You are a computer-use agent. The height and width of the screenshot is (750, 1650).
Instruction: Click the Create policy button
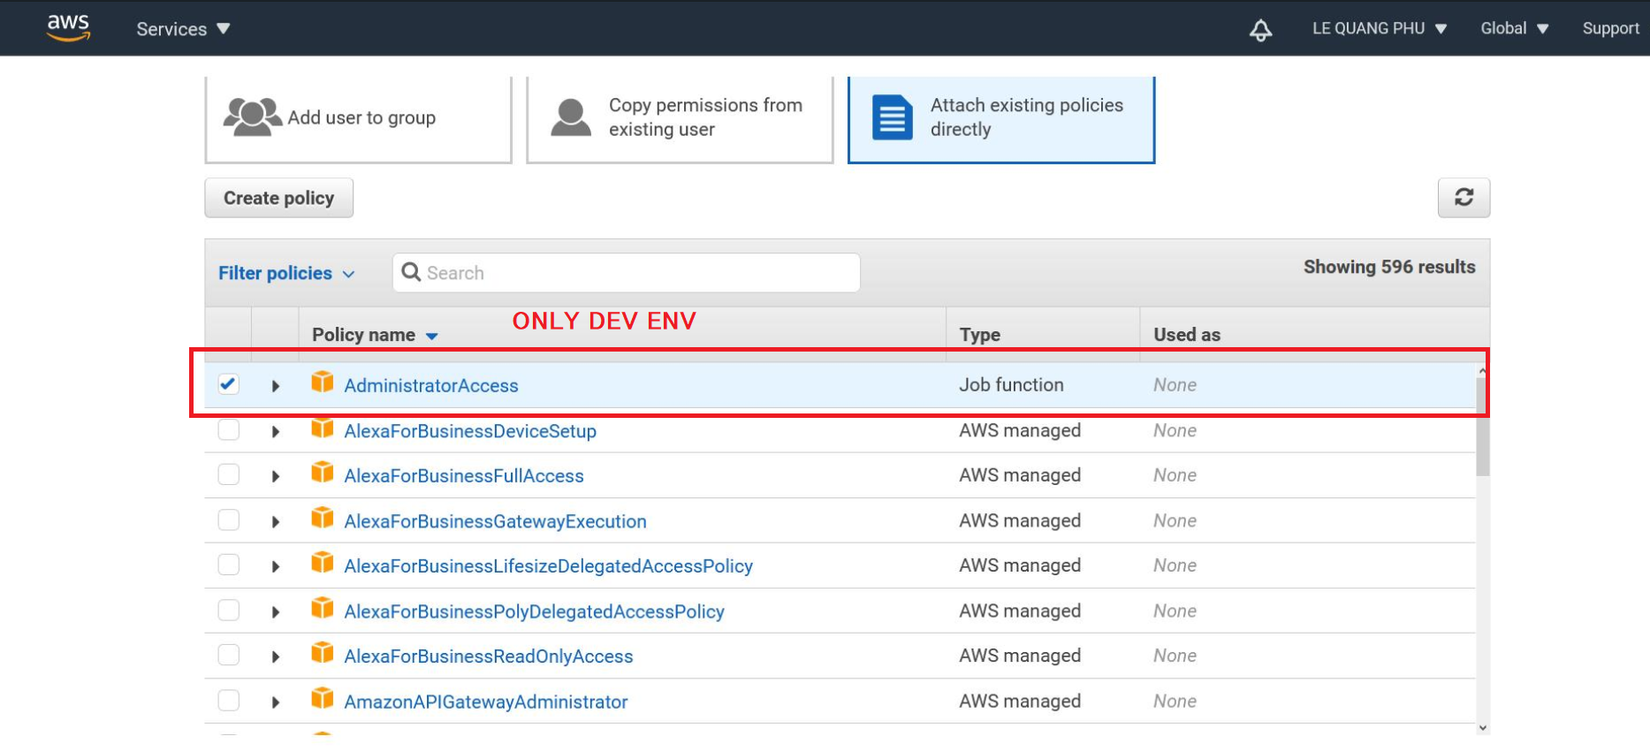pyautogui.click(x=279, y=198)
